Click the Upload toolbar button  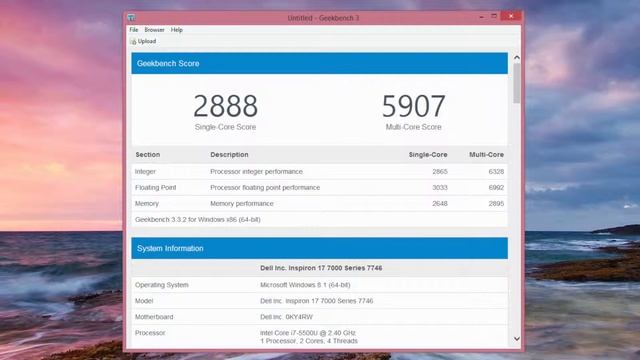(143, 41)
